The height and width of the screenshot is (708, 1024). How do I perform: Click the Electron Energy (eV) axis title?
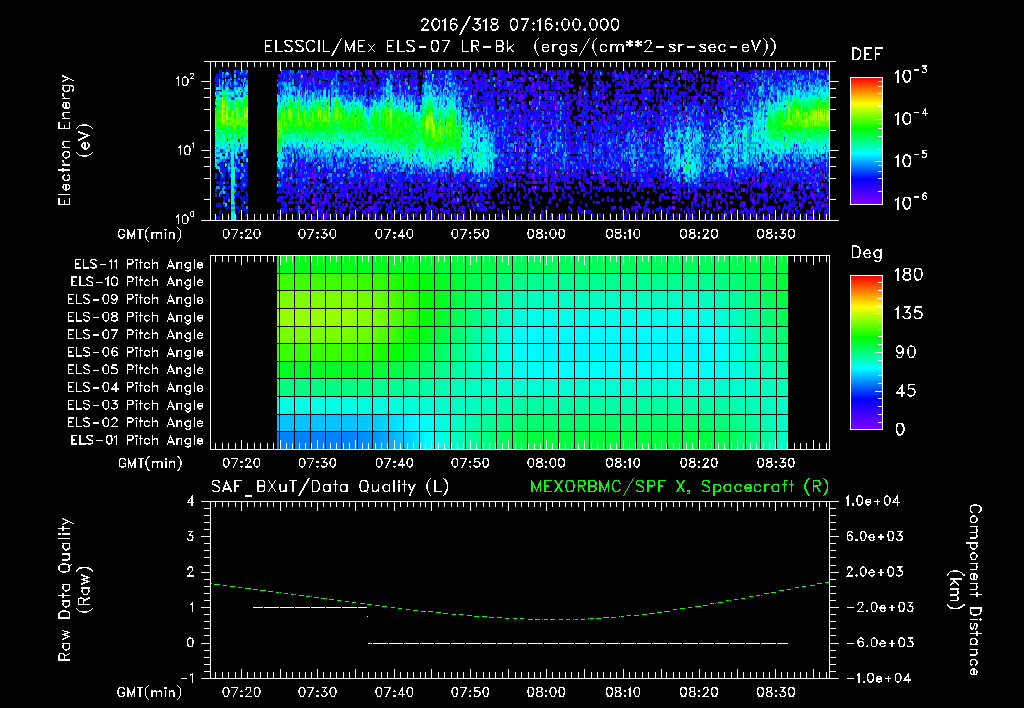pos(74,140)
